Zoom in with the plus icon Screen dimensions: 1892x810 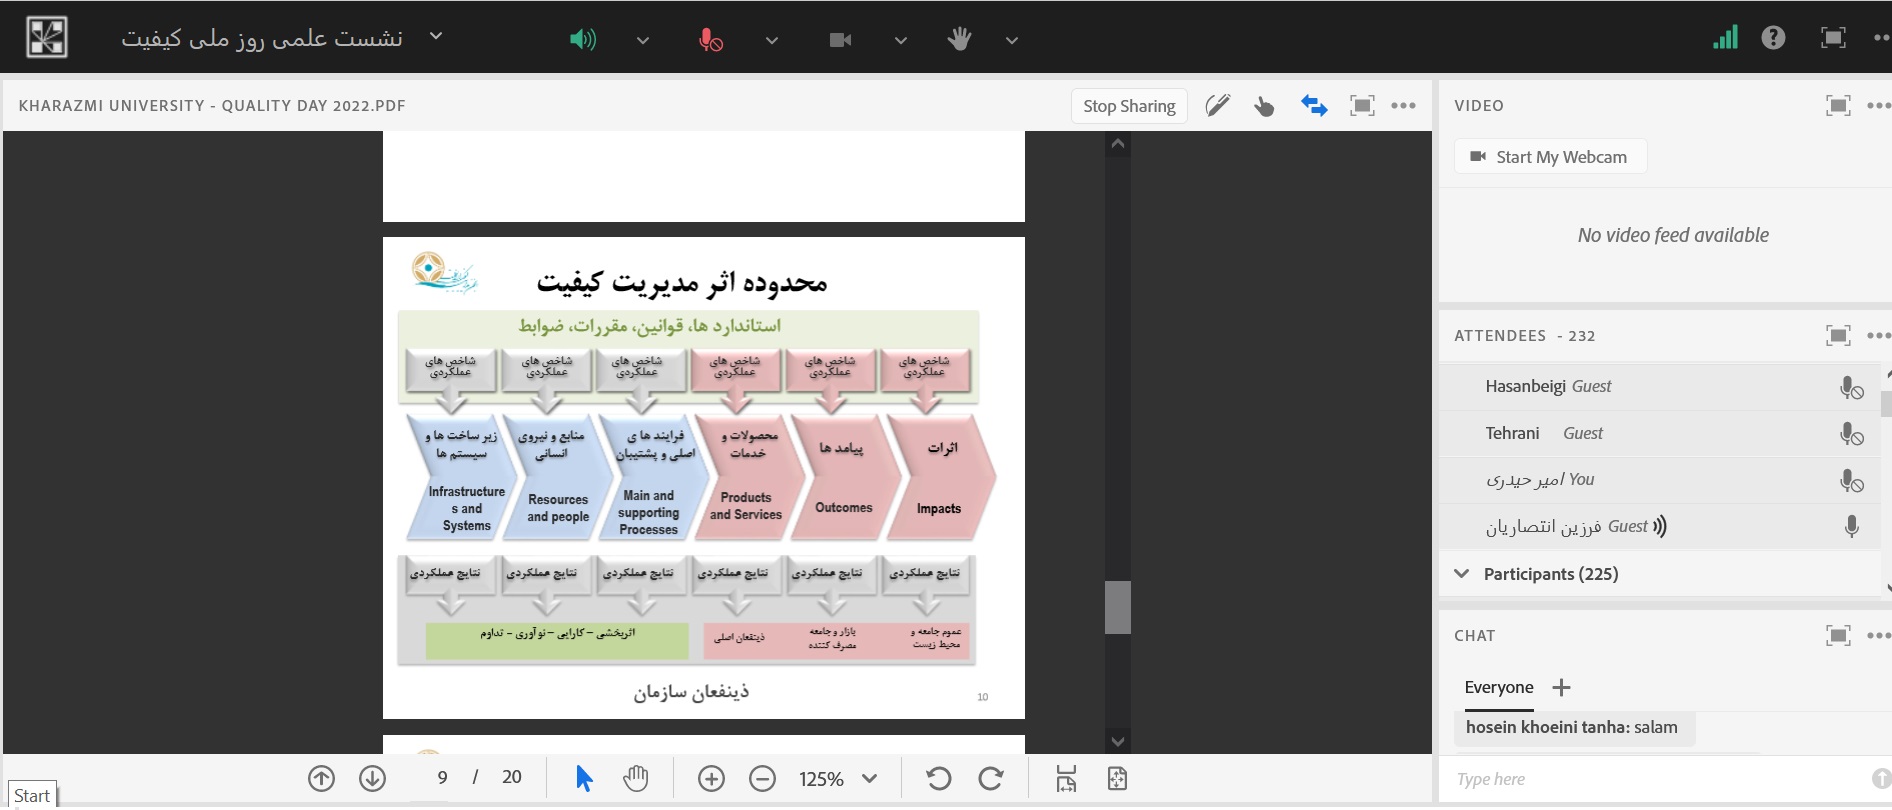(711, 778)
